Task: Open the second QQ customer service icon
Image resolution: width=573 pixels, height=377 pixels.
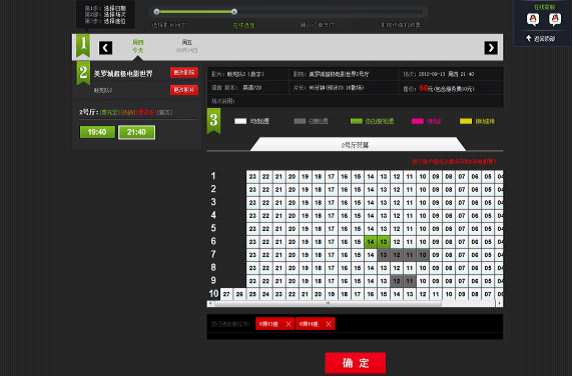Action: (555, 19)
